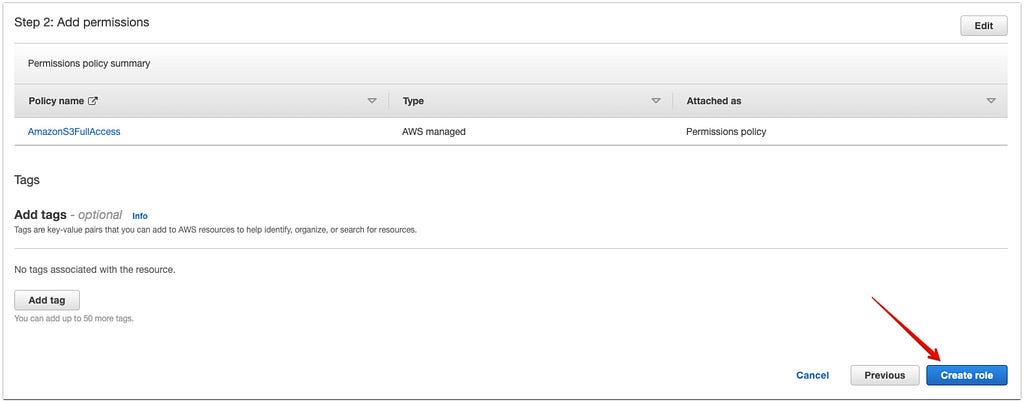
Task: Click the Type column header text
Action: 413,101
